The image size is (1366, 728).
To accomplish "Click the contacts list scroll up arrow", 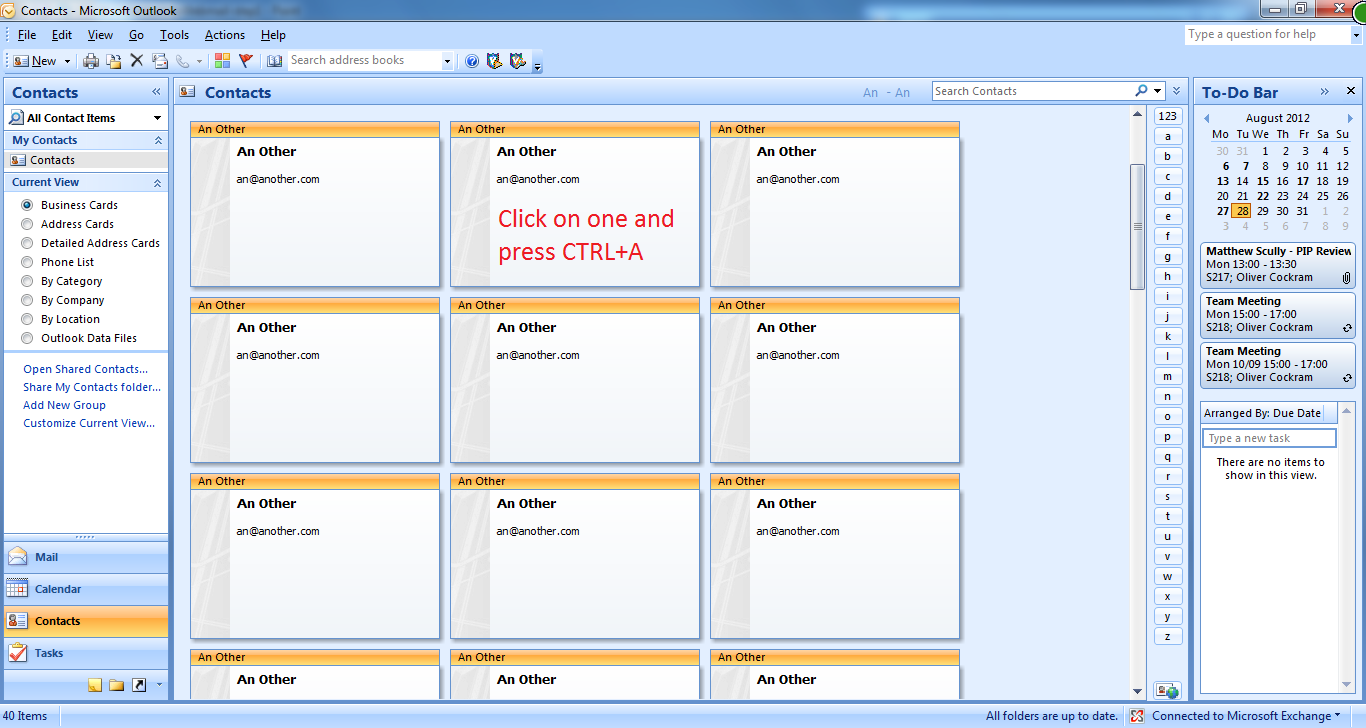I will pyautogui.click(x=1137, y=113).
